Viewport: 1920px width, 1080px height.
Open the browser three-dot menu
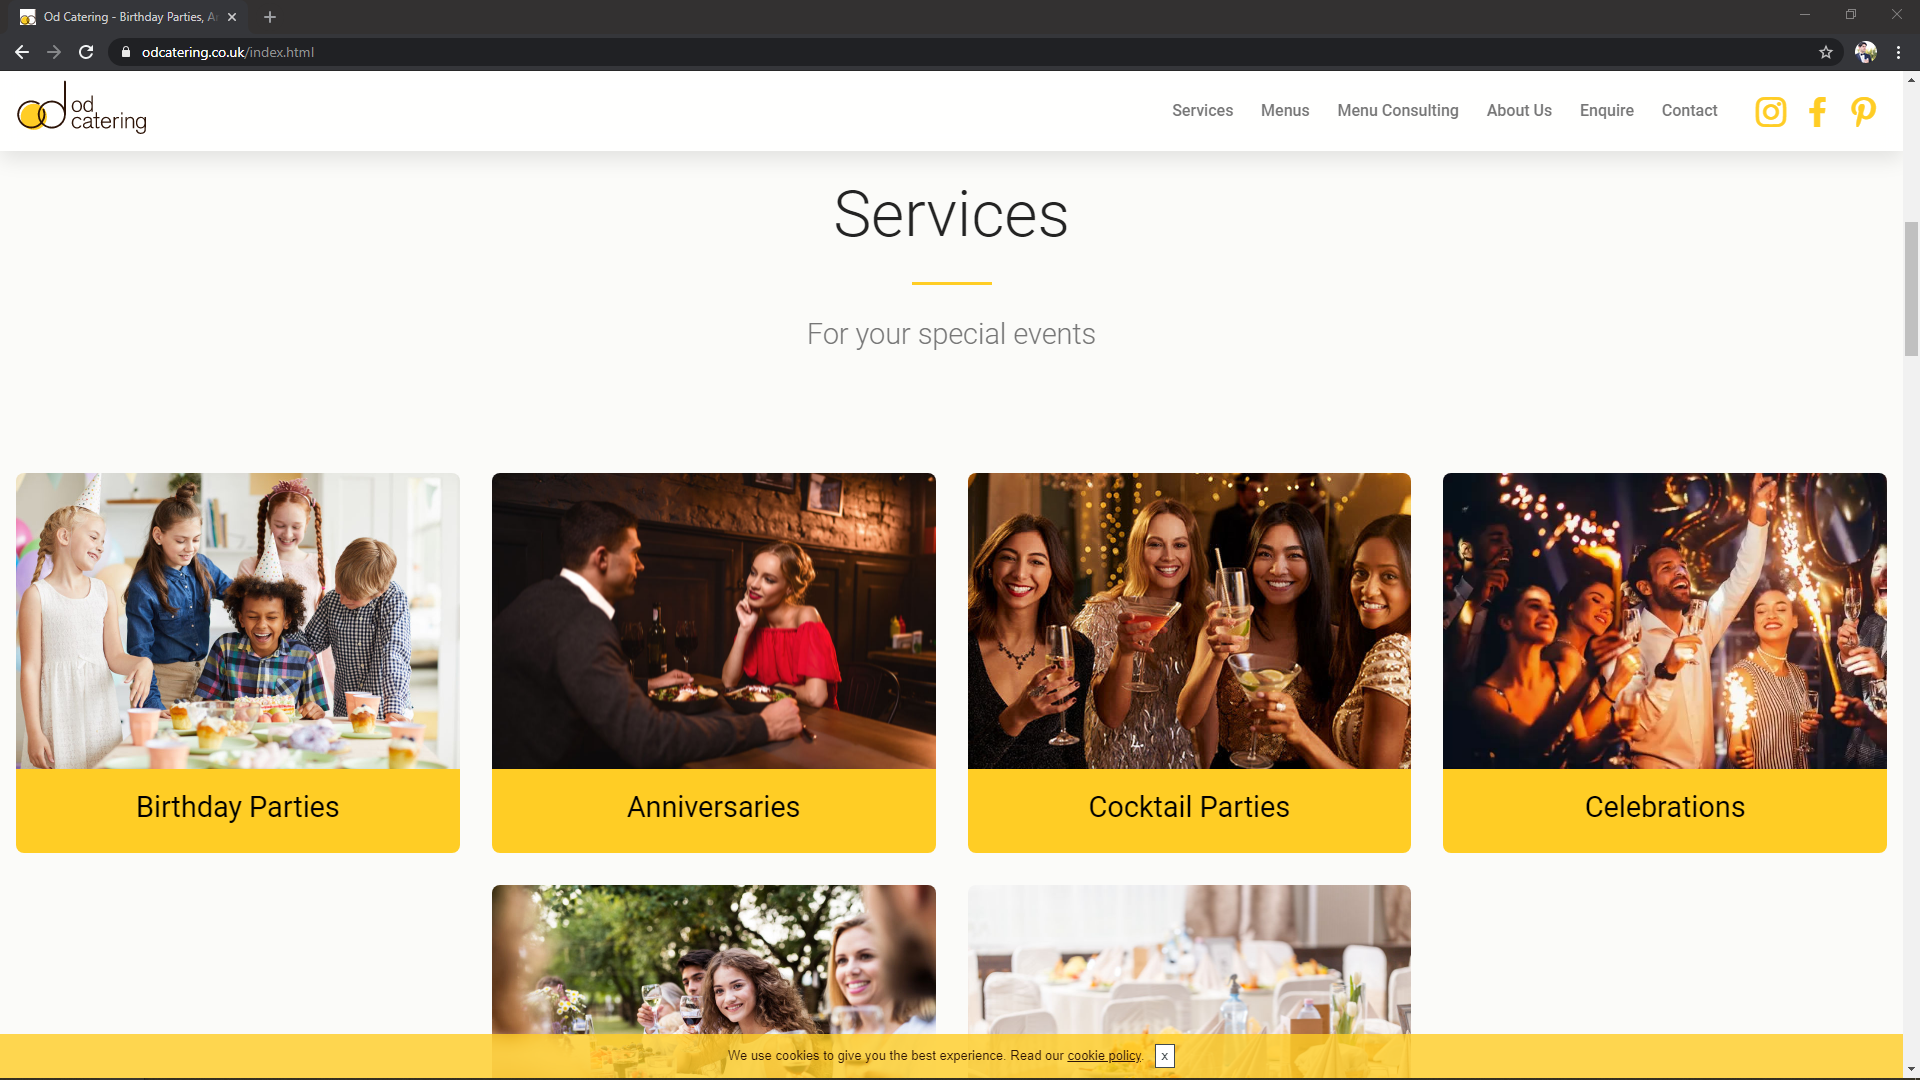pyautogui.click(x=1898, y=52)
